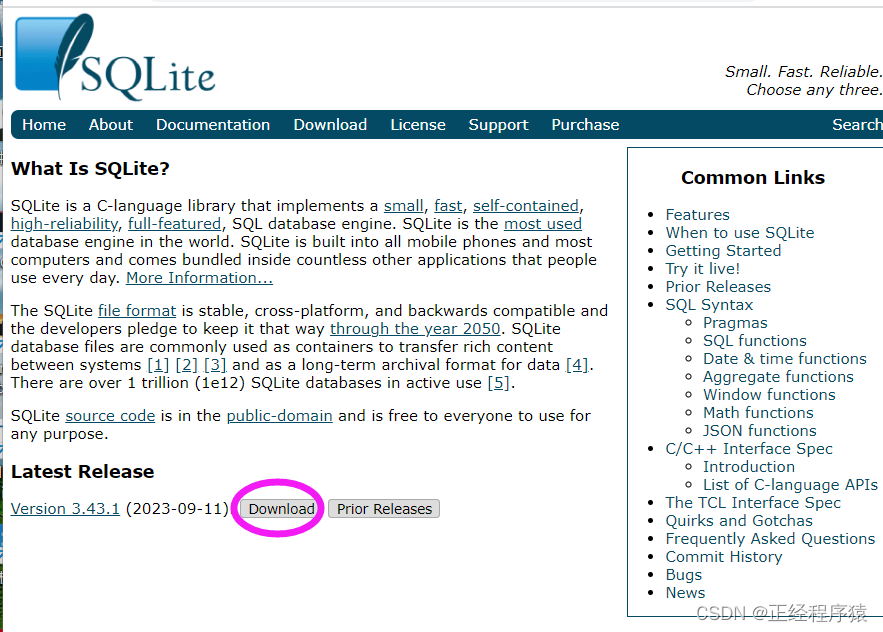The image size is (883, 632).
Task: Open Frequently Asked Questions link
Action: pyautogui.click(x=770, y=539)
